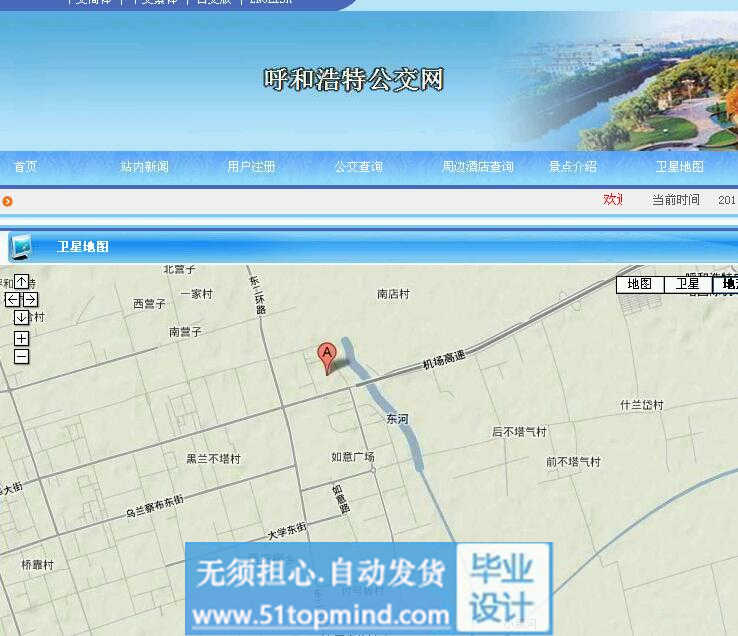Click the 卫星地图 section heading
Screen dimensions: 738x636
83,247
